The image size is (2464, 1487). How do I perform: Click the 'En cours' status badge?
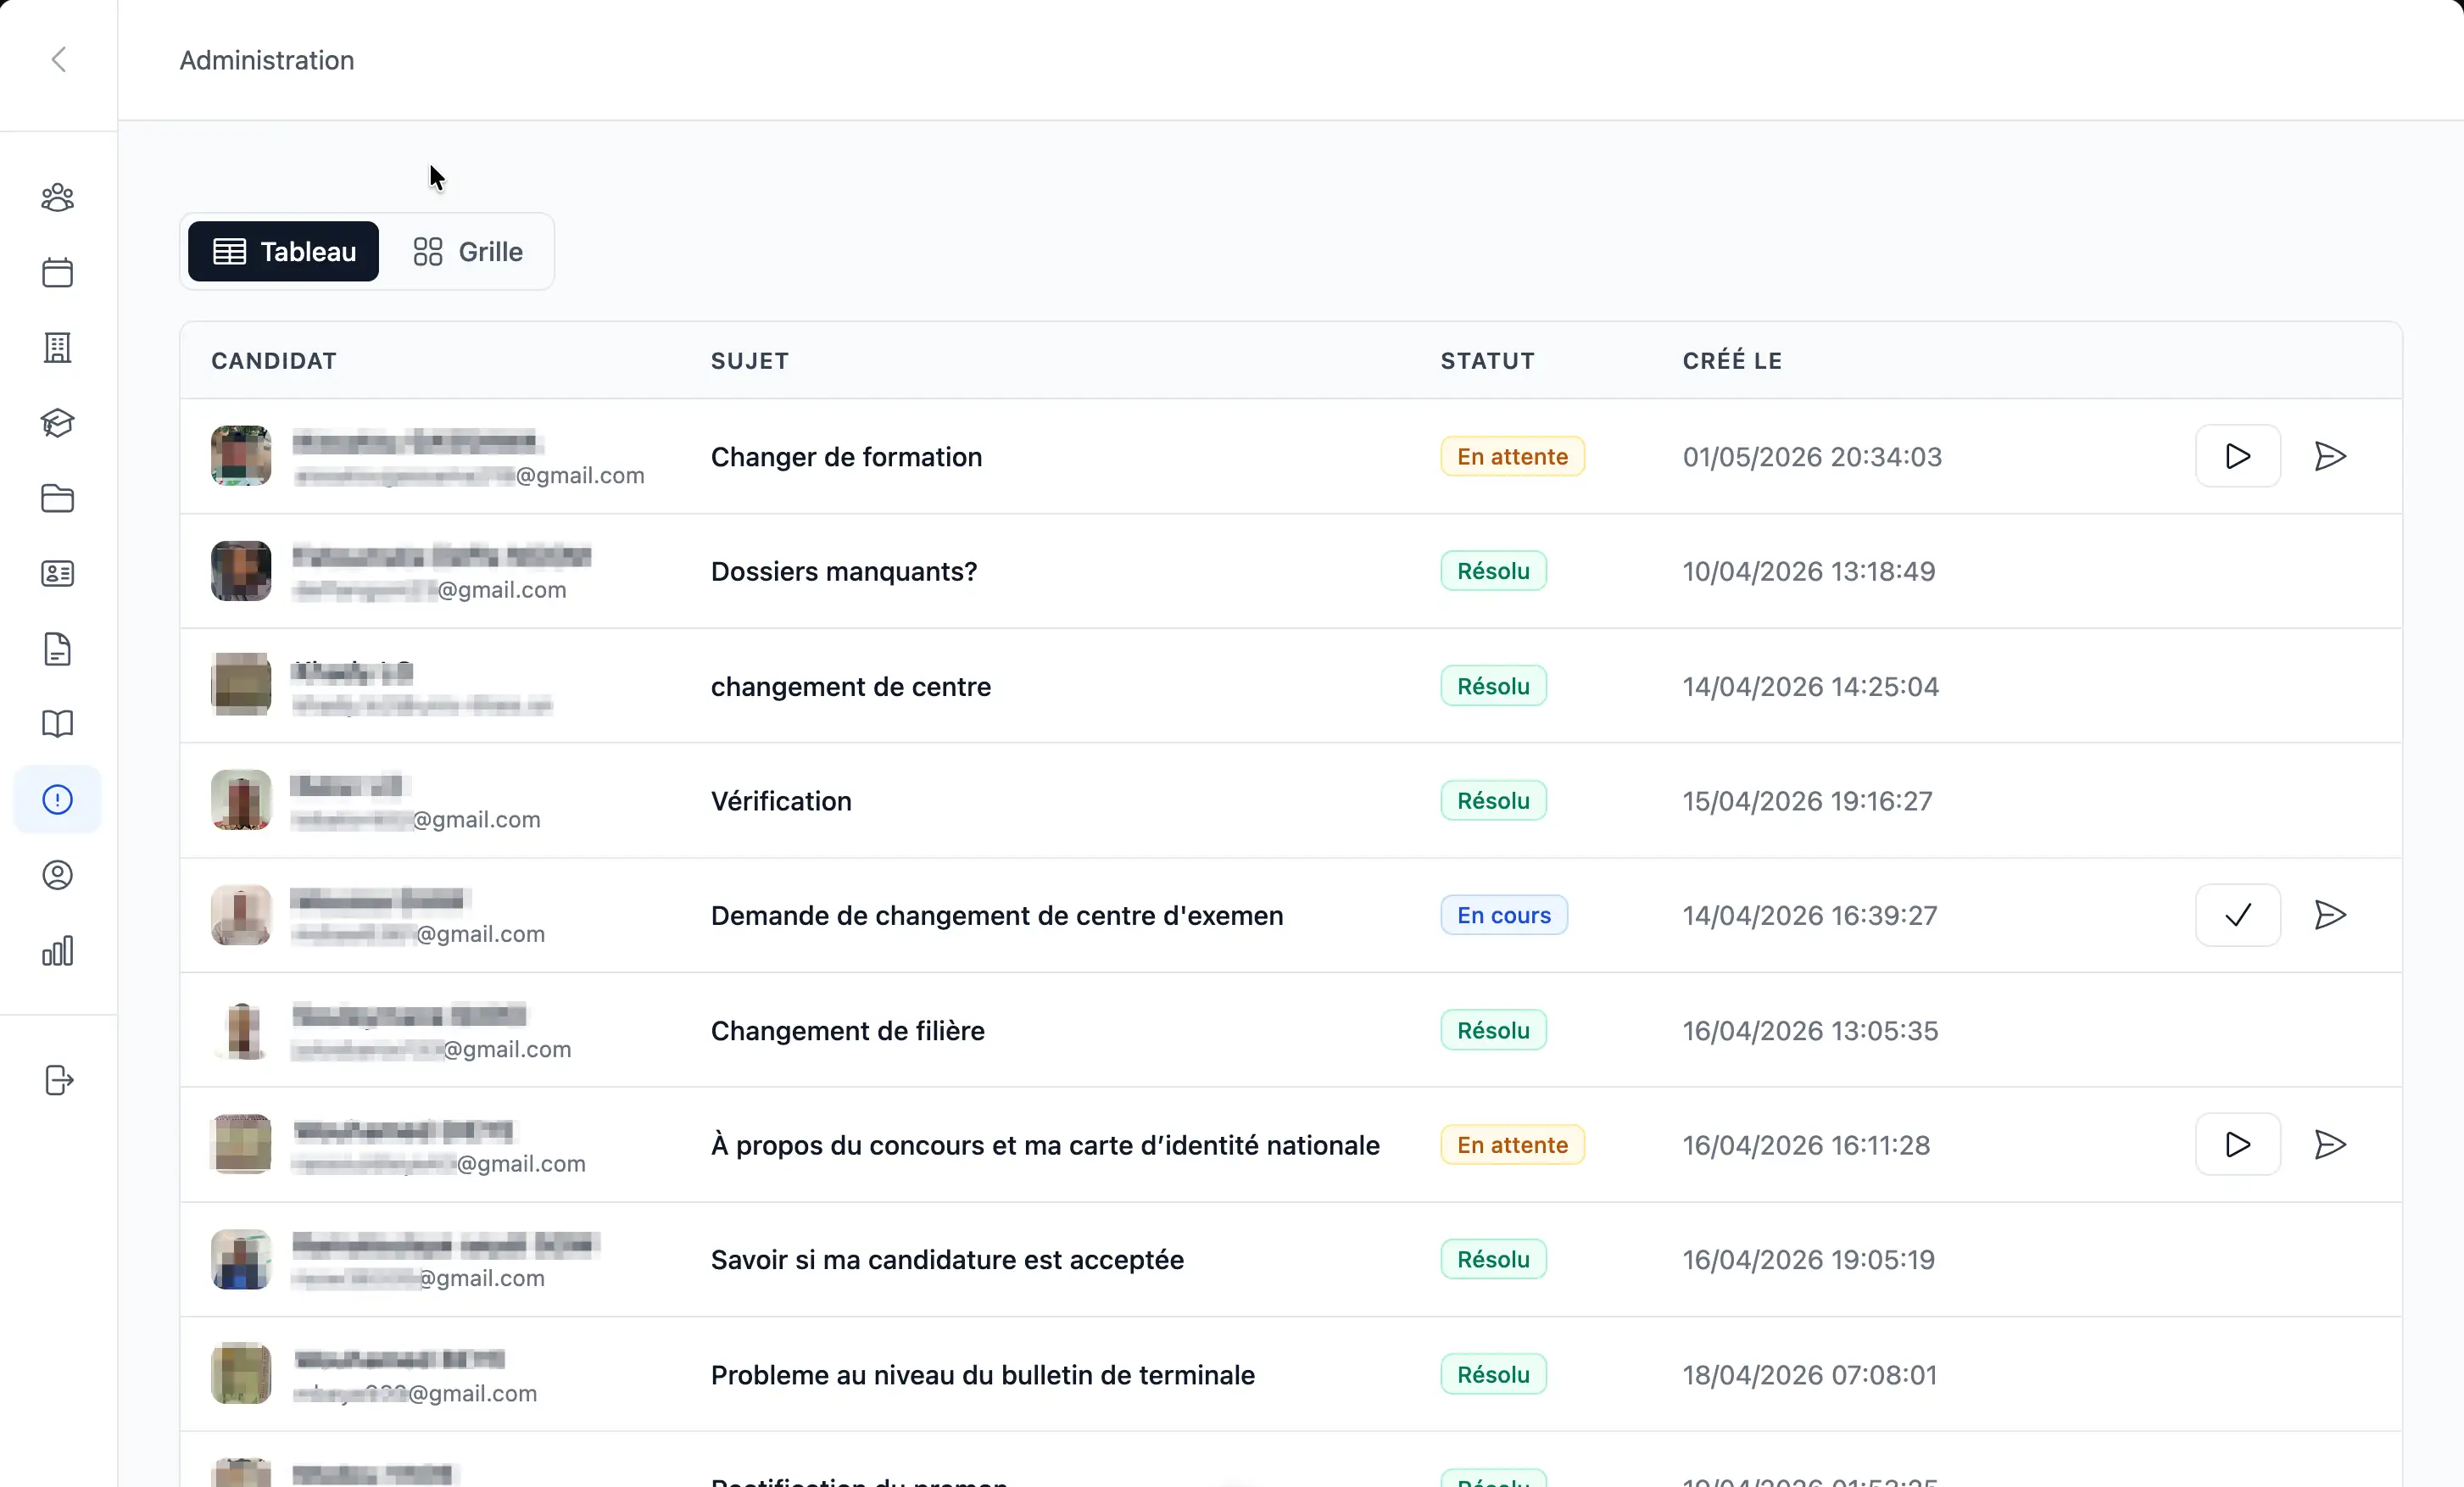tap(1503, 915)
